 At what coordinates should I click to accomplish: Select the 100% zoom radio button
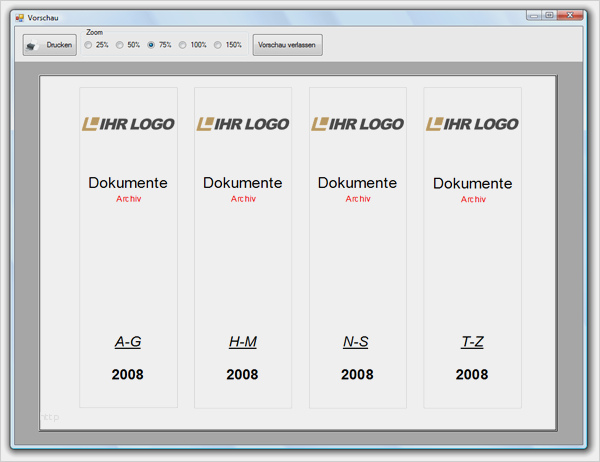pos(183,45)
